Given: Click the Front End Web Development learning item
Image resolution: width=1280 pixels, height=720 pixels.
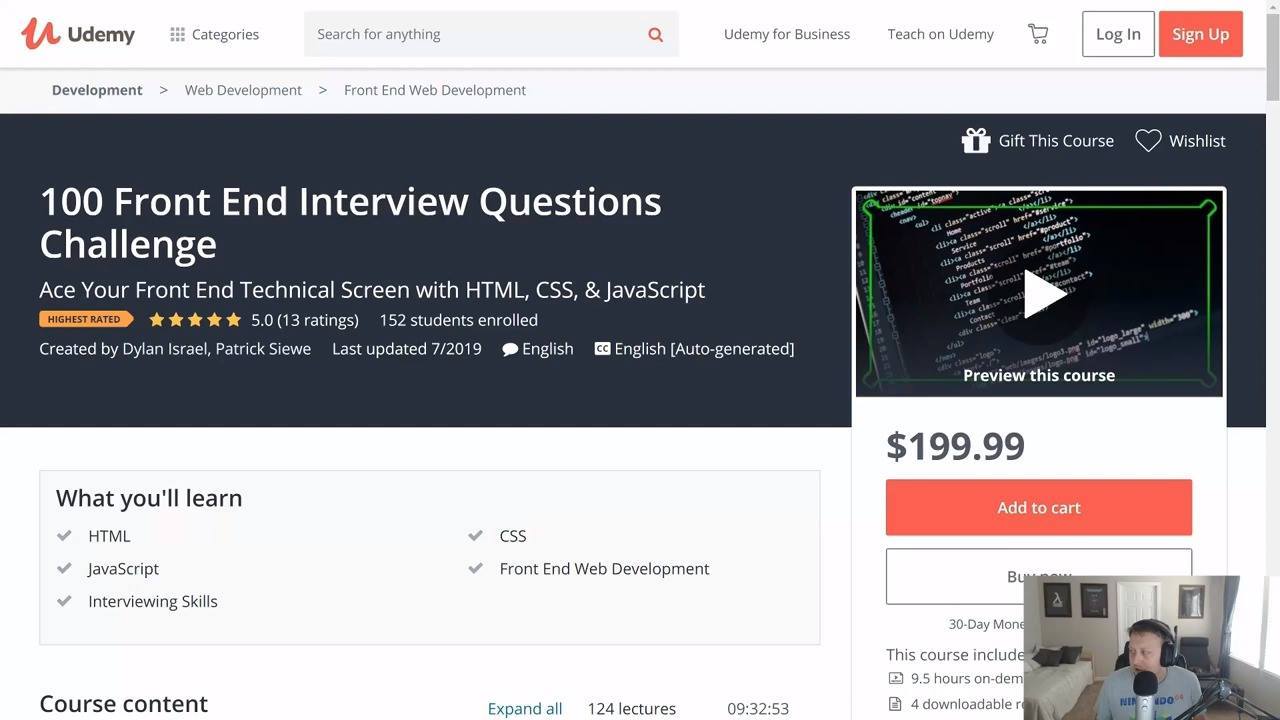Looking at the screenshot, I should pyautogui.click(x=604, y=569).
